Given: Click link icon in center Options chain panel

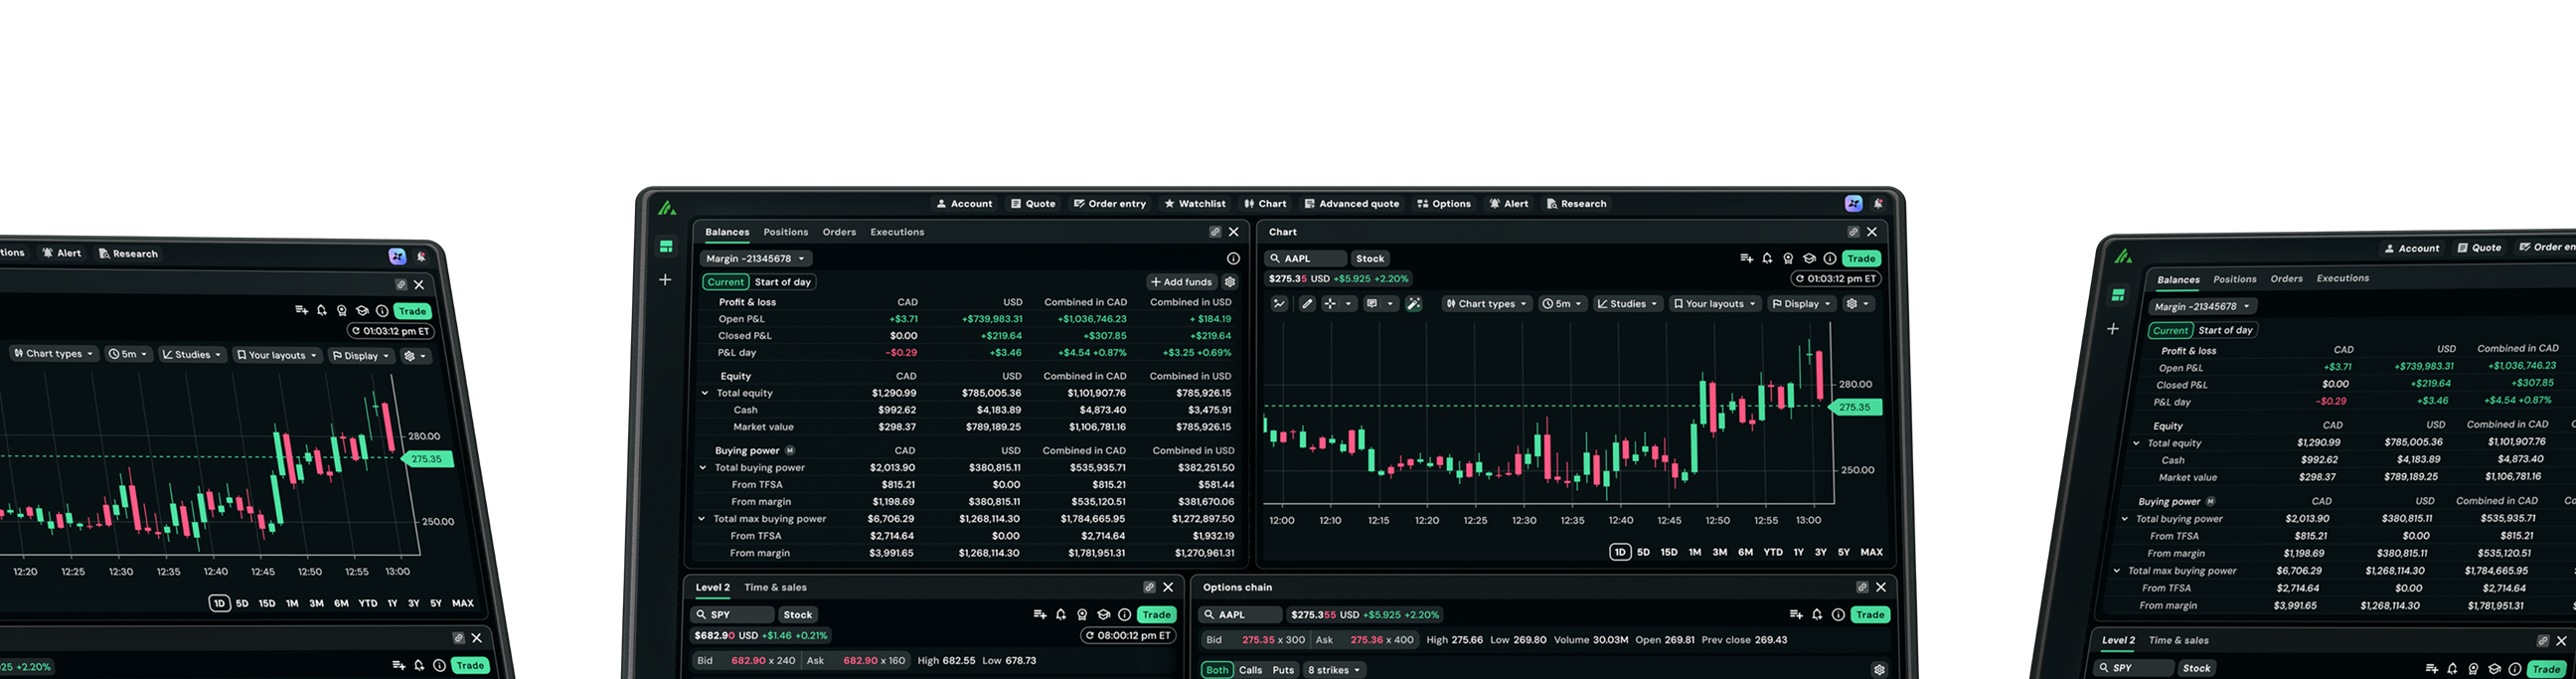Looking at the screenshot, I should 1862,587.
